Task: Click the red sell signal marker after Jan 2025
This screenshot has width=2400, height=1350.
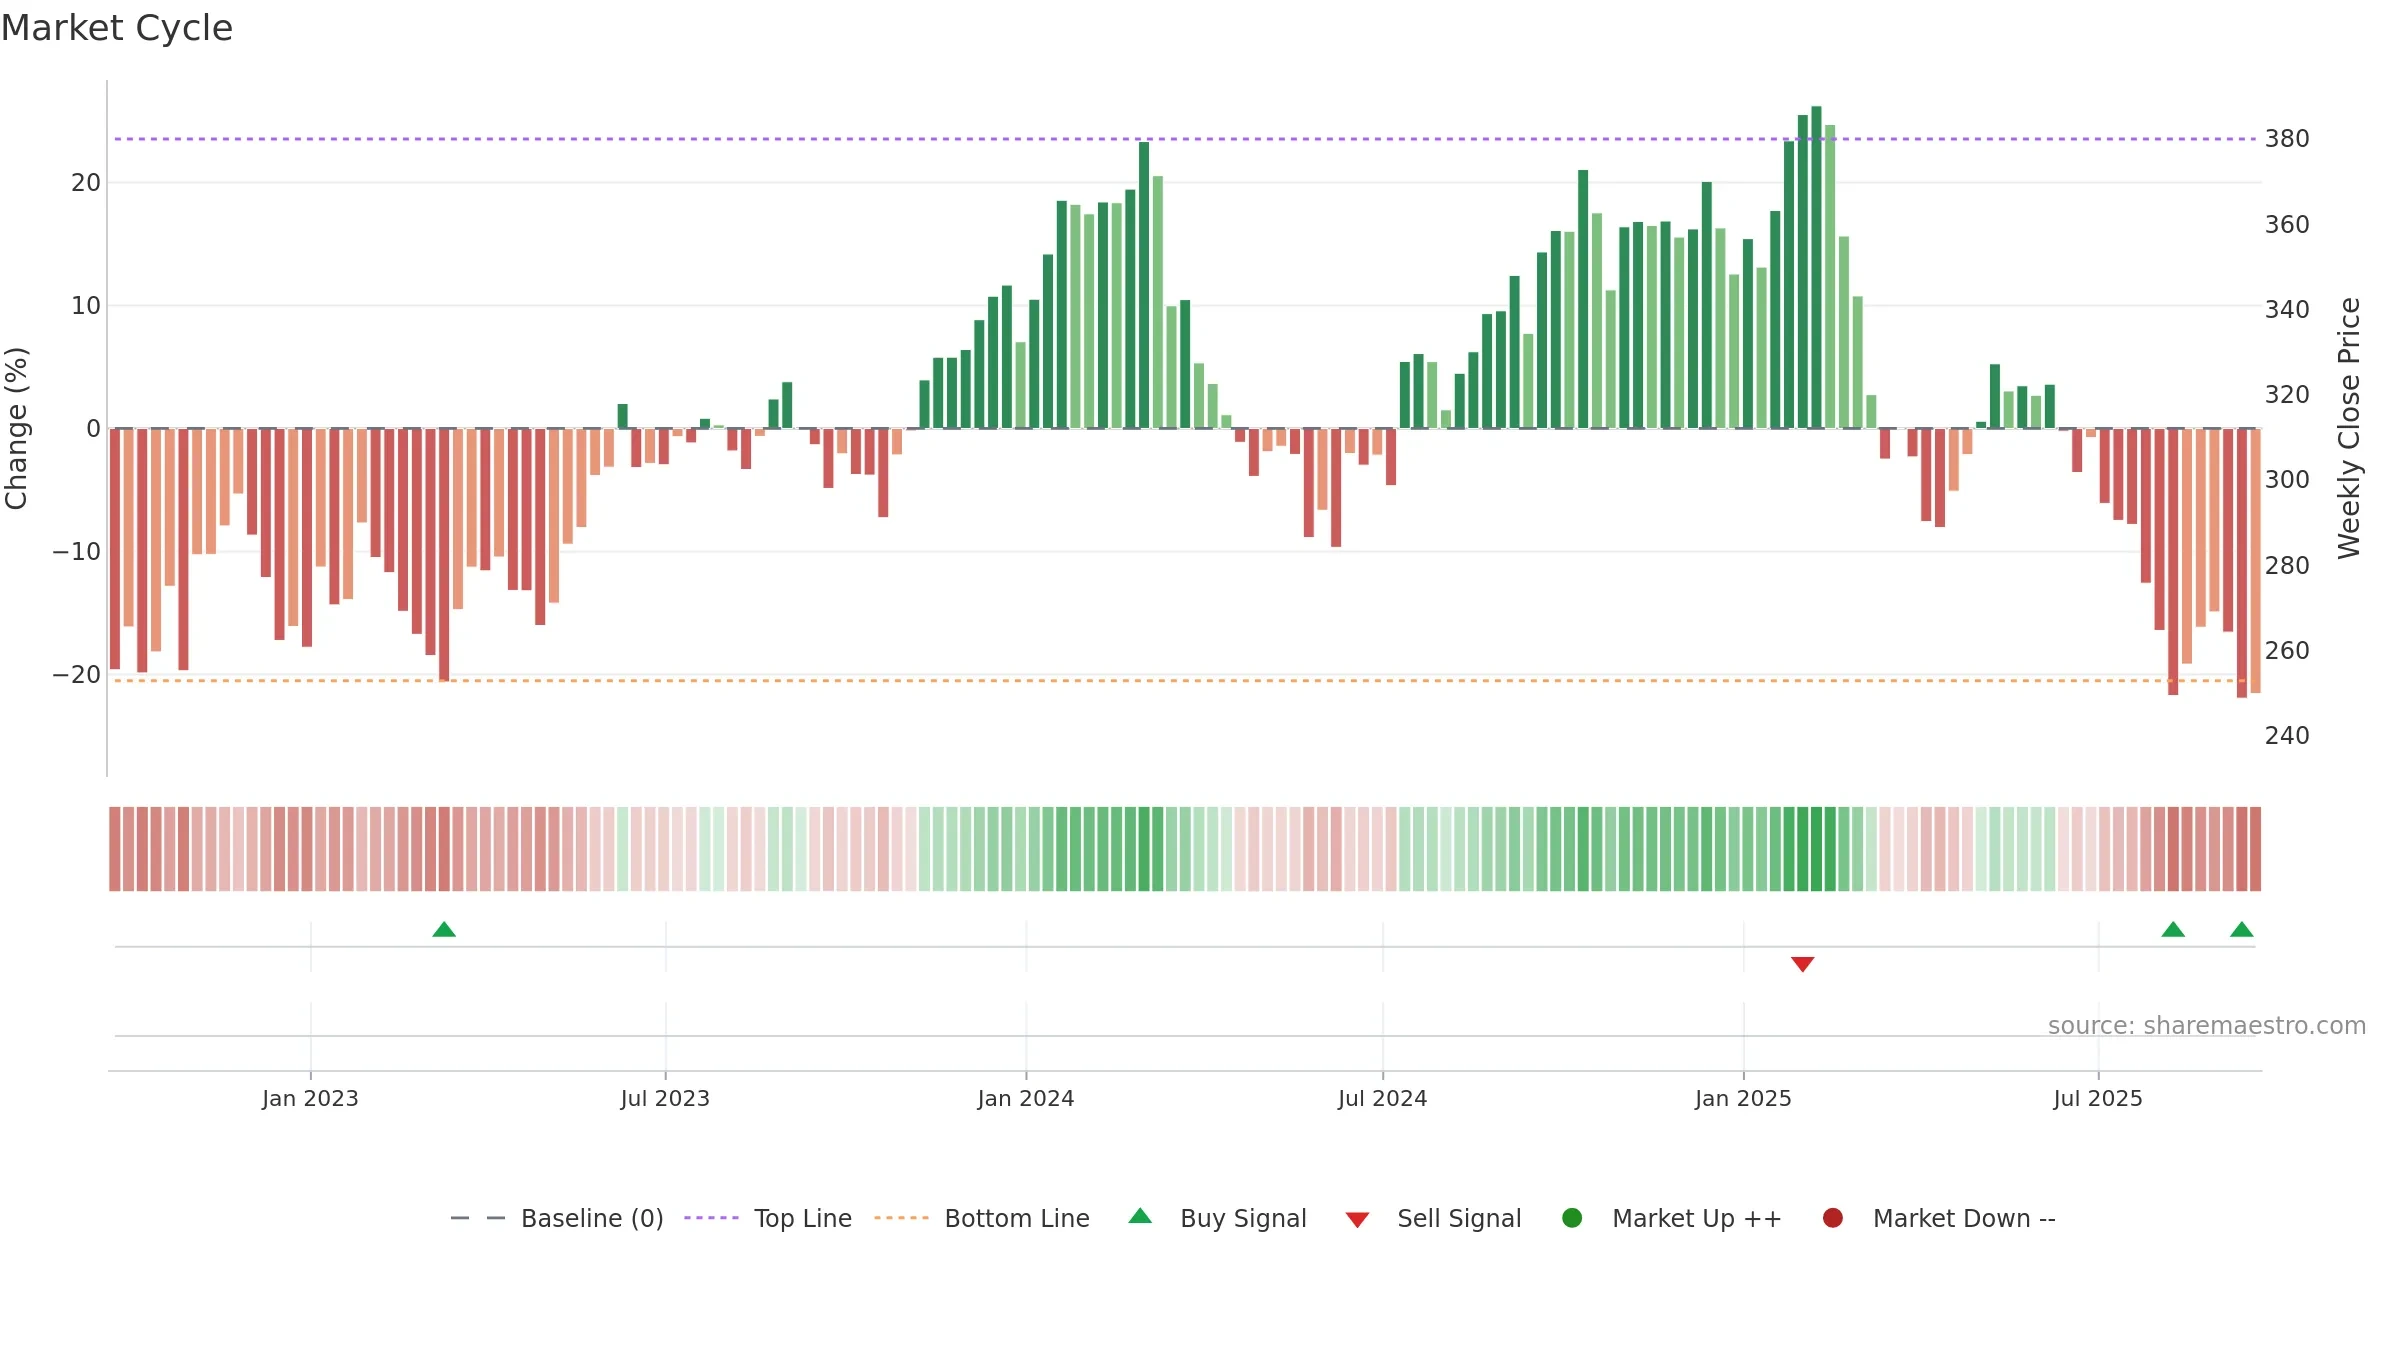Action: click(1803, 964)
